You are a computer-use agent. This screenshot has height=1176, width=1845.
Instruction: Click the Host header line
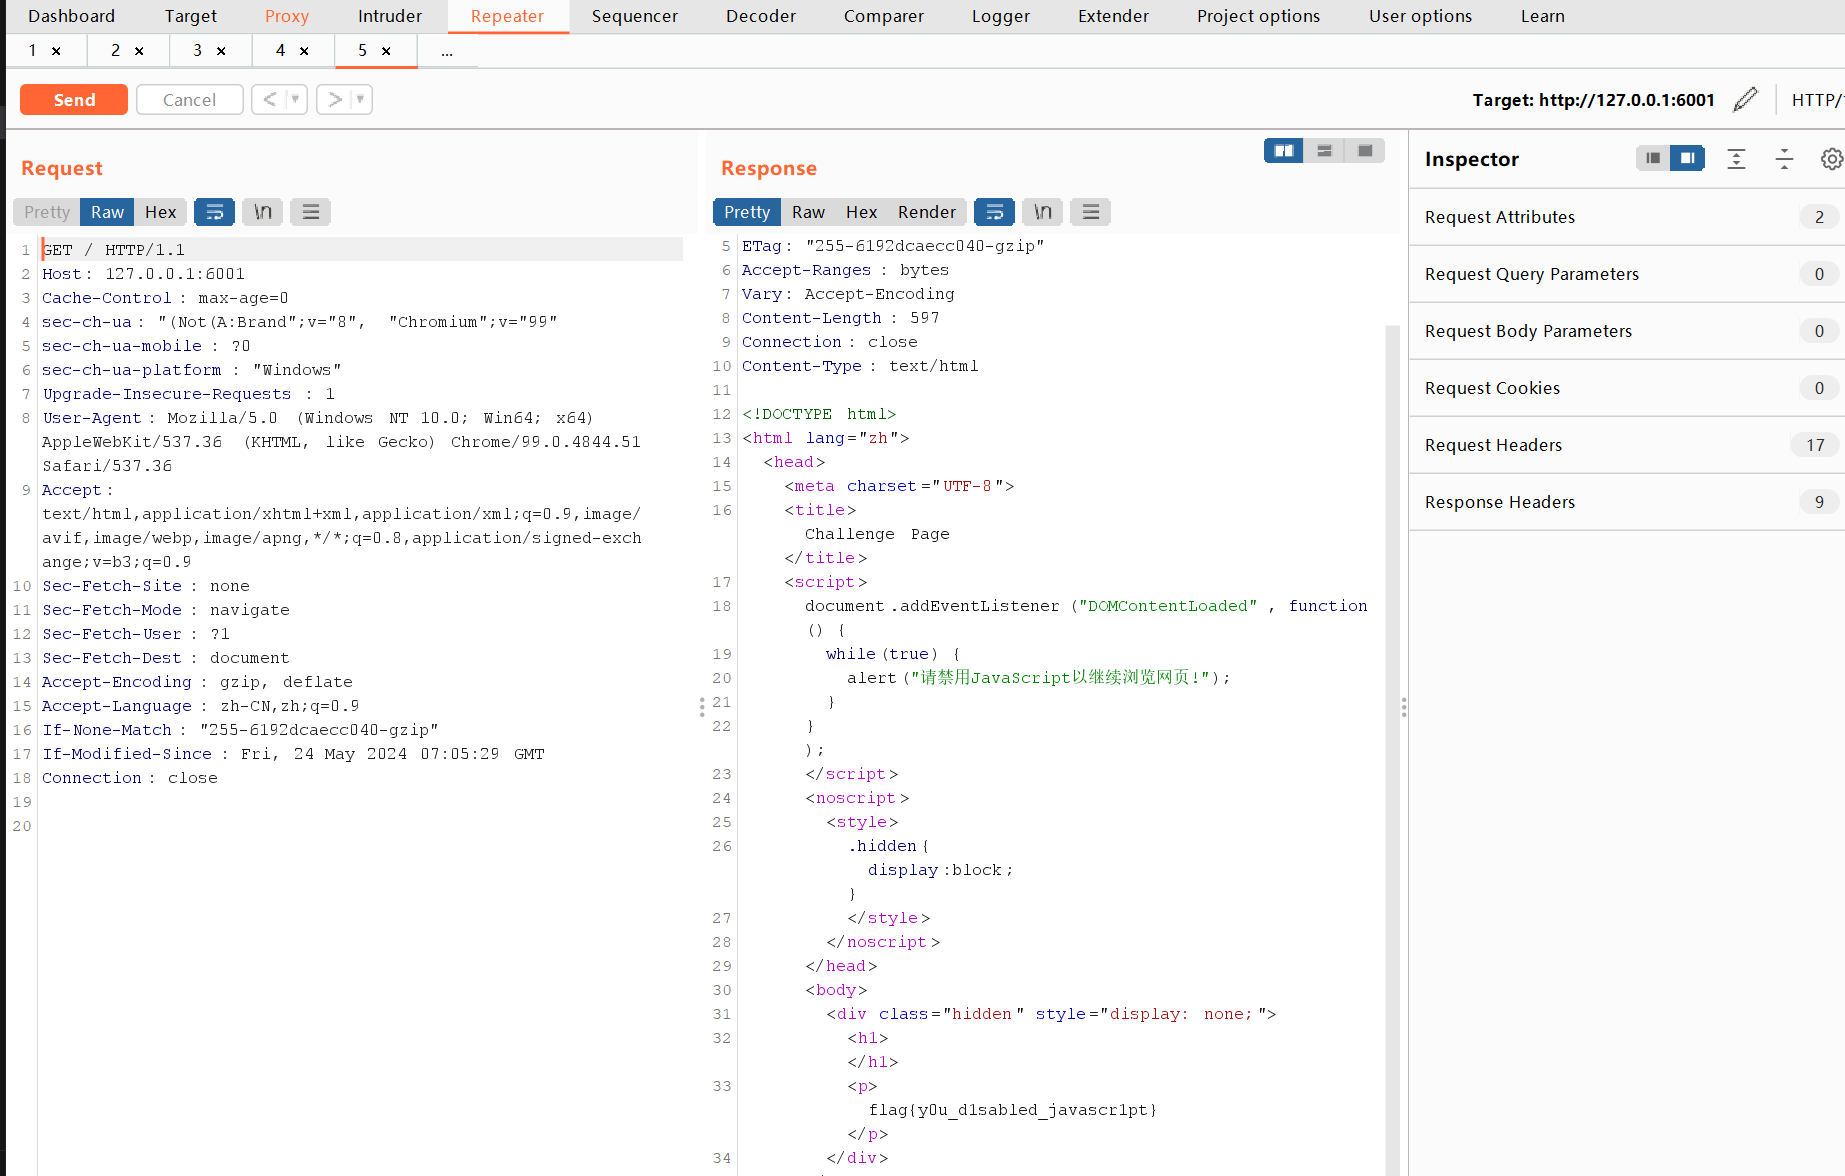coord(143,274)
